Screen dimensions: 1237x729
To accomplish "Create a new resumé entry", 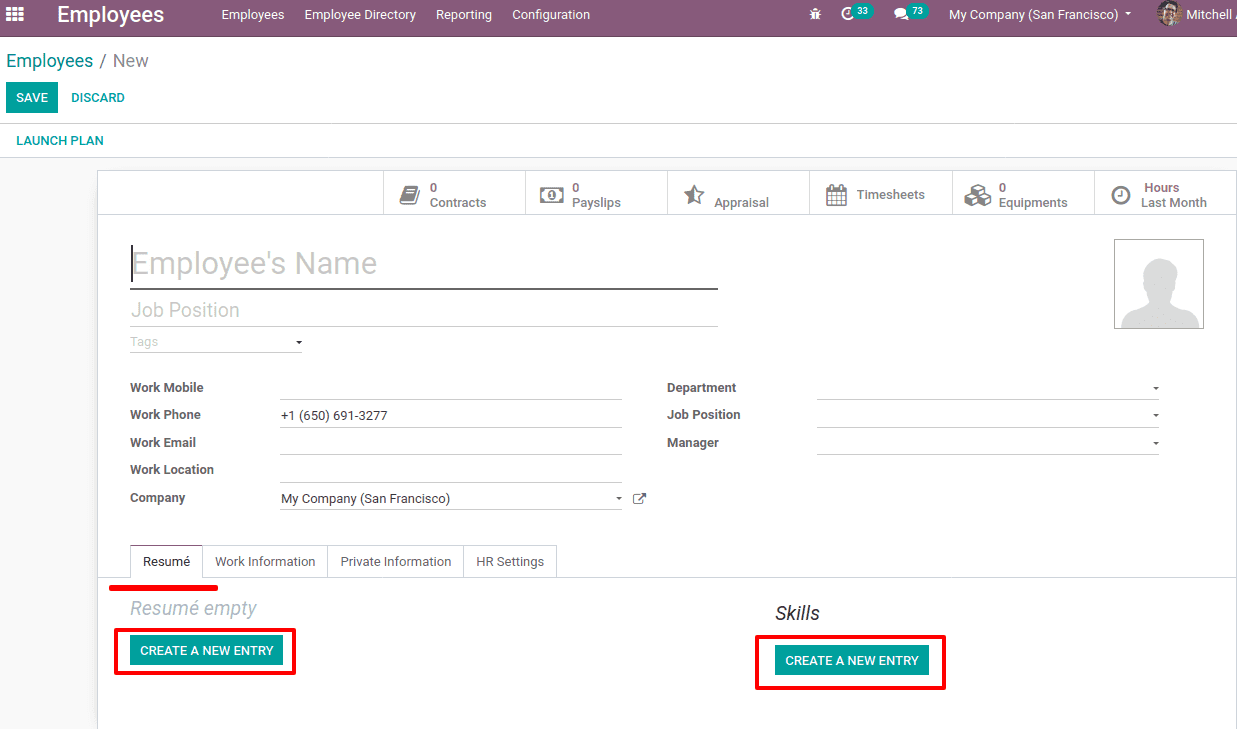I will 207,650.
